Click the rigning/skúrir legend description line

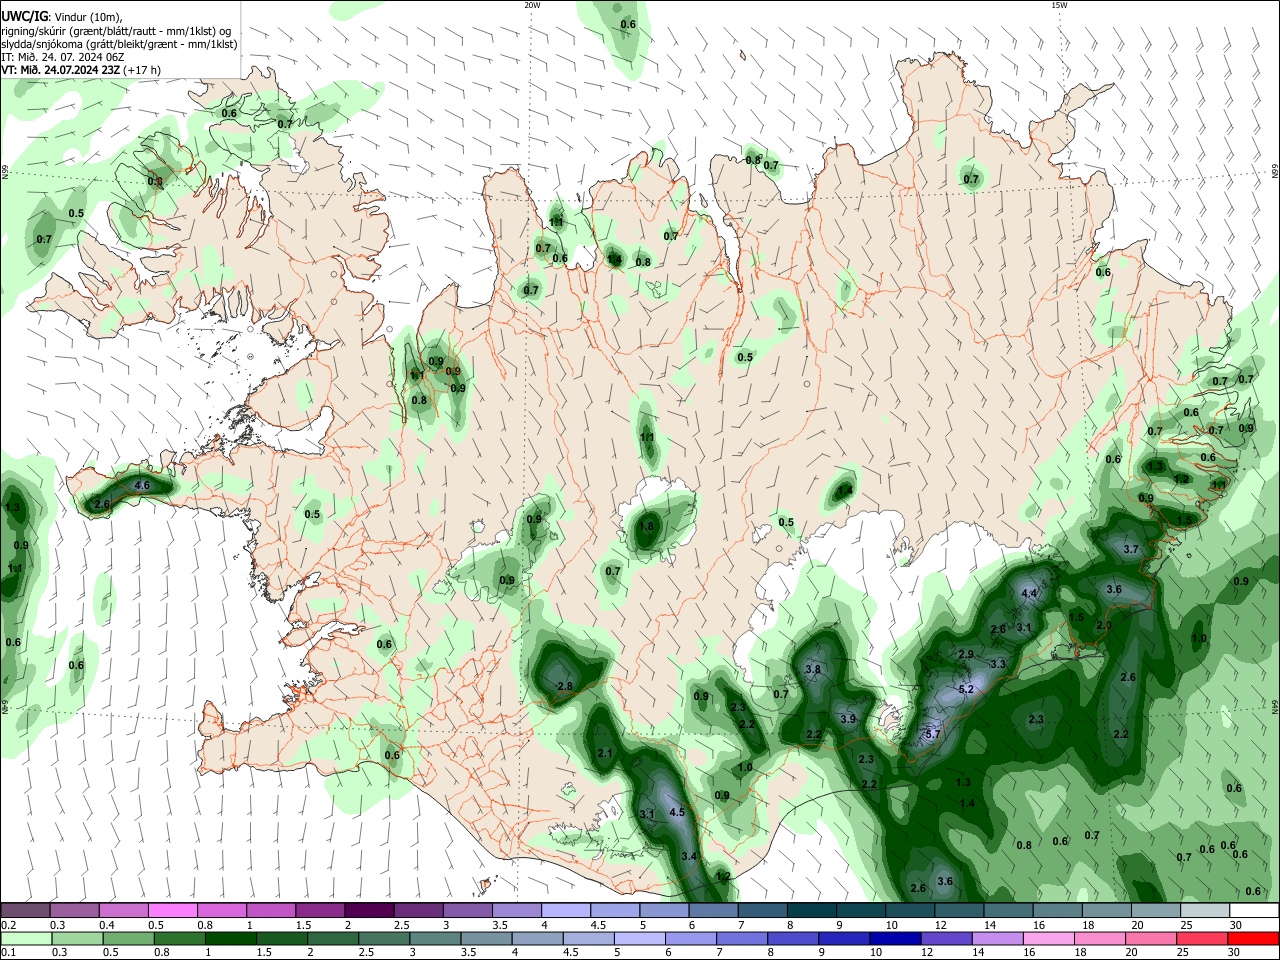tap(116, 31)
